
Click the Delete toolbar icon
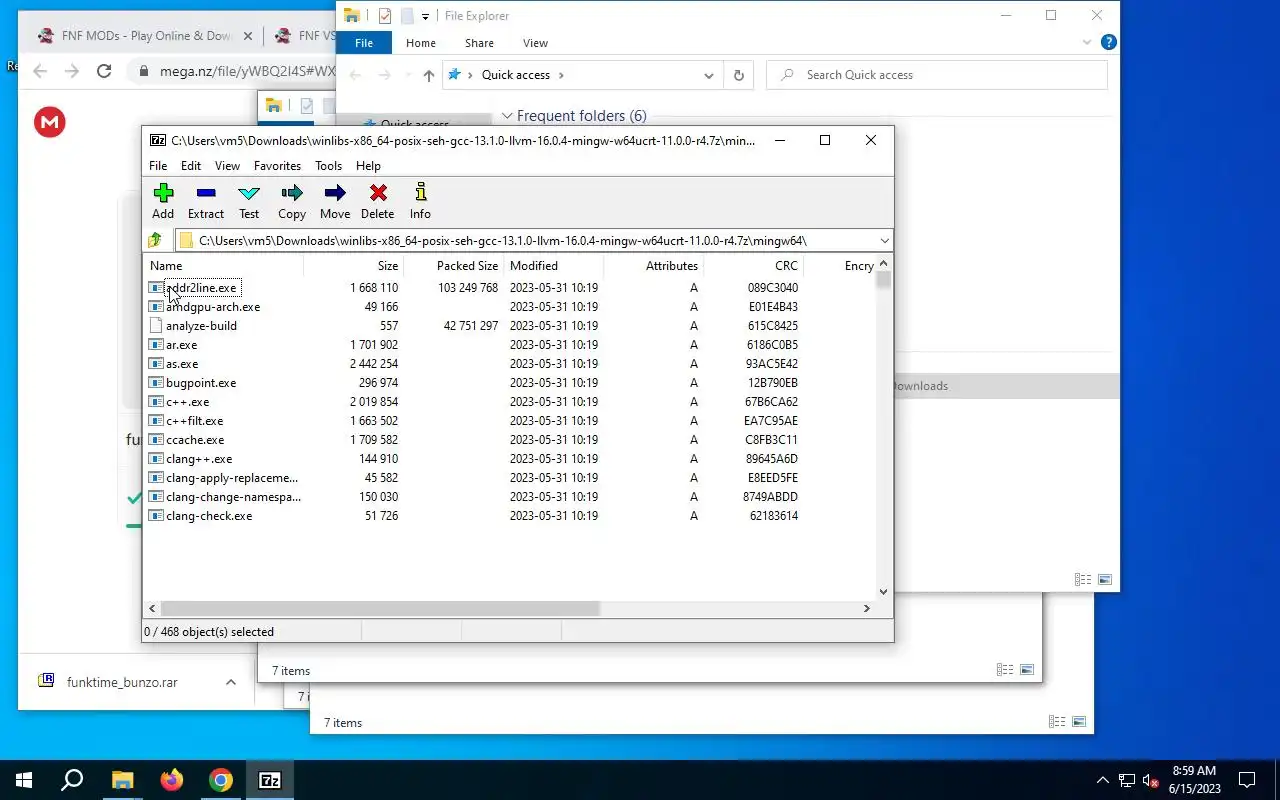point(377,201)
